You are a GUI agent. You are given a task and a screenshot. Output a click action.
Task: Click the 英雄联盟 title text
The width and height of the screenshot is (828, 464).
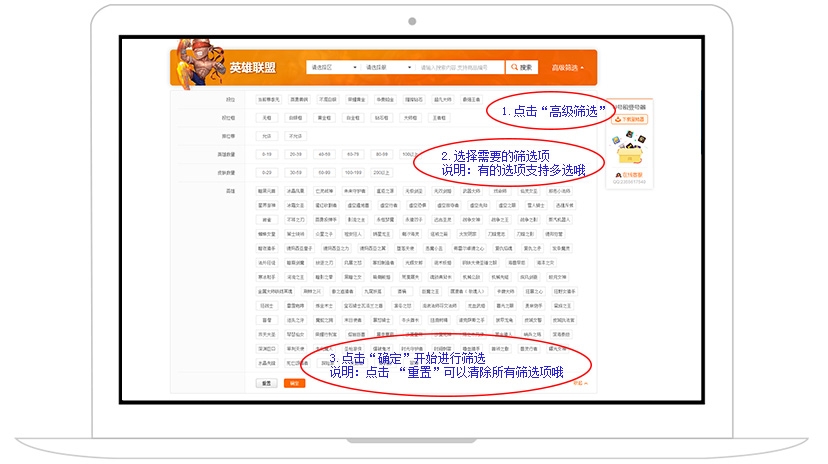(248, 68)
